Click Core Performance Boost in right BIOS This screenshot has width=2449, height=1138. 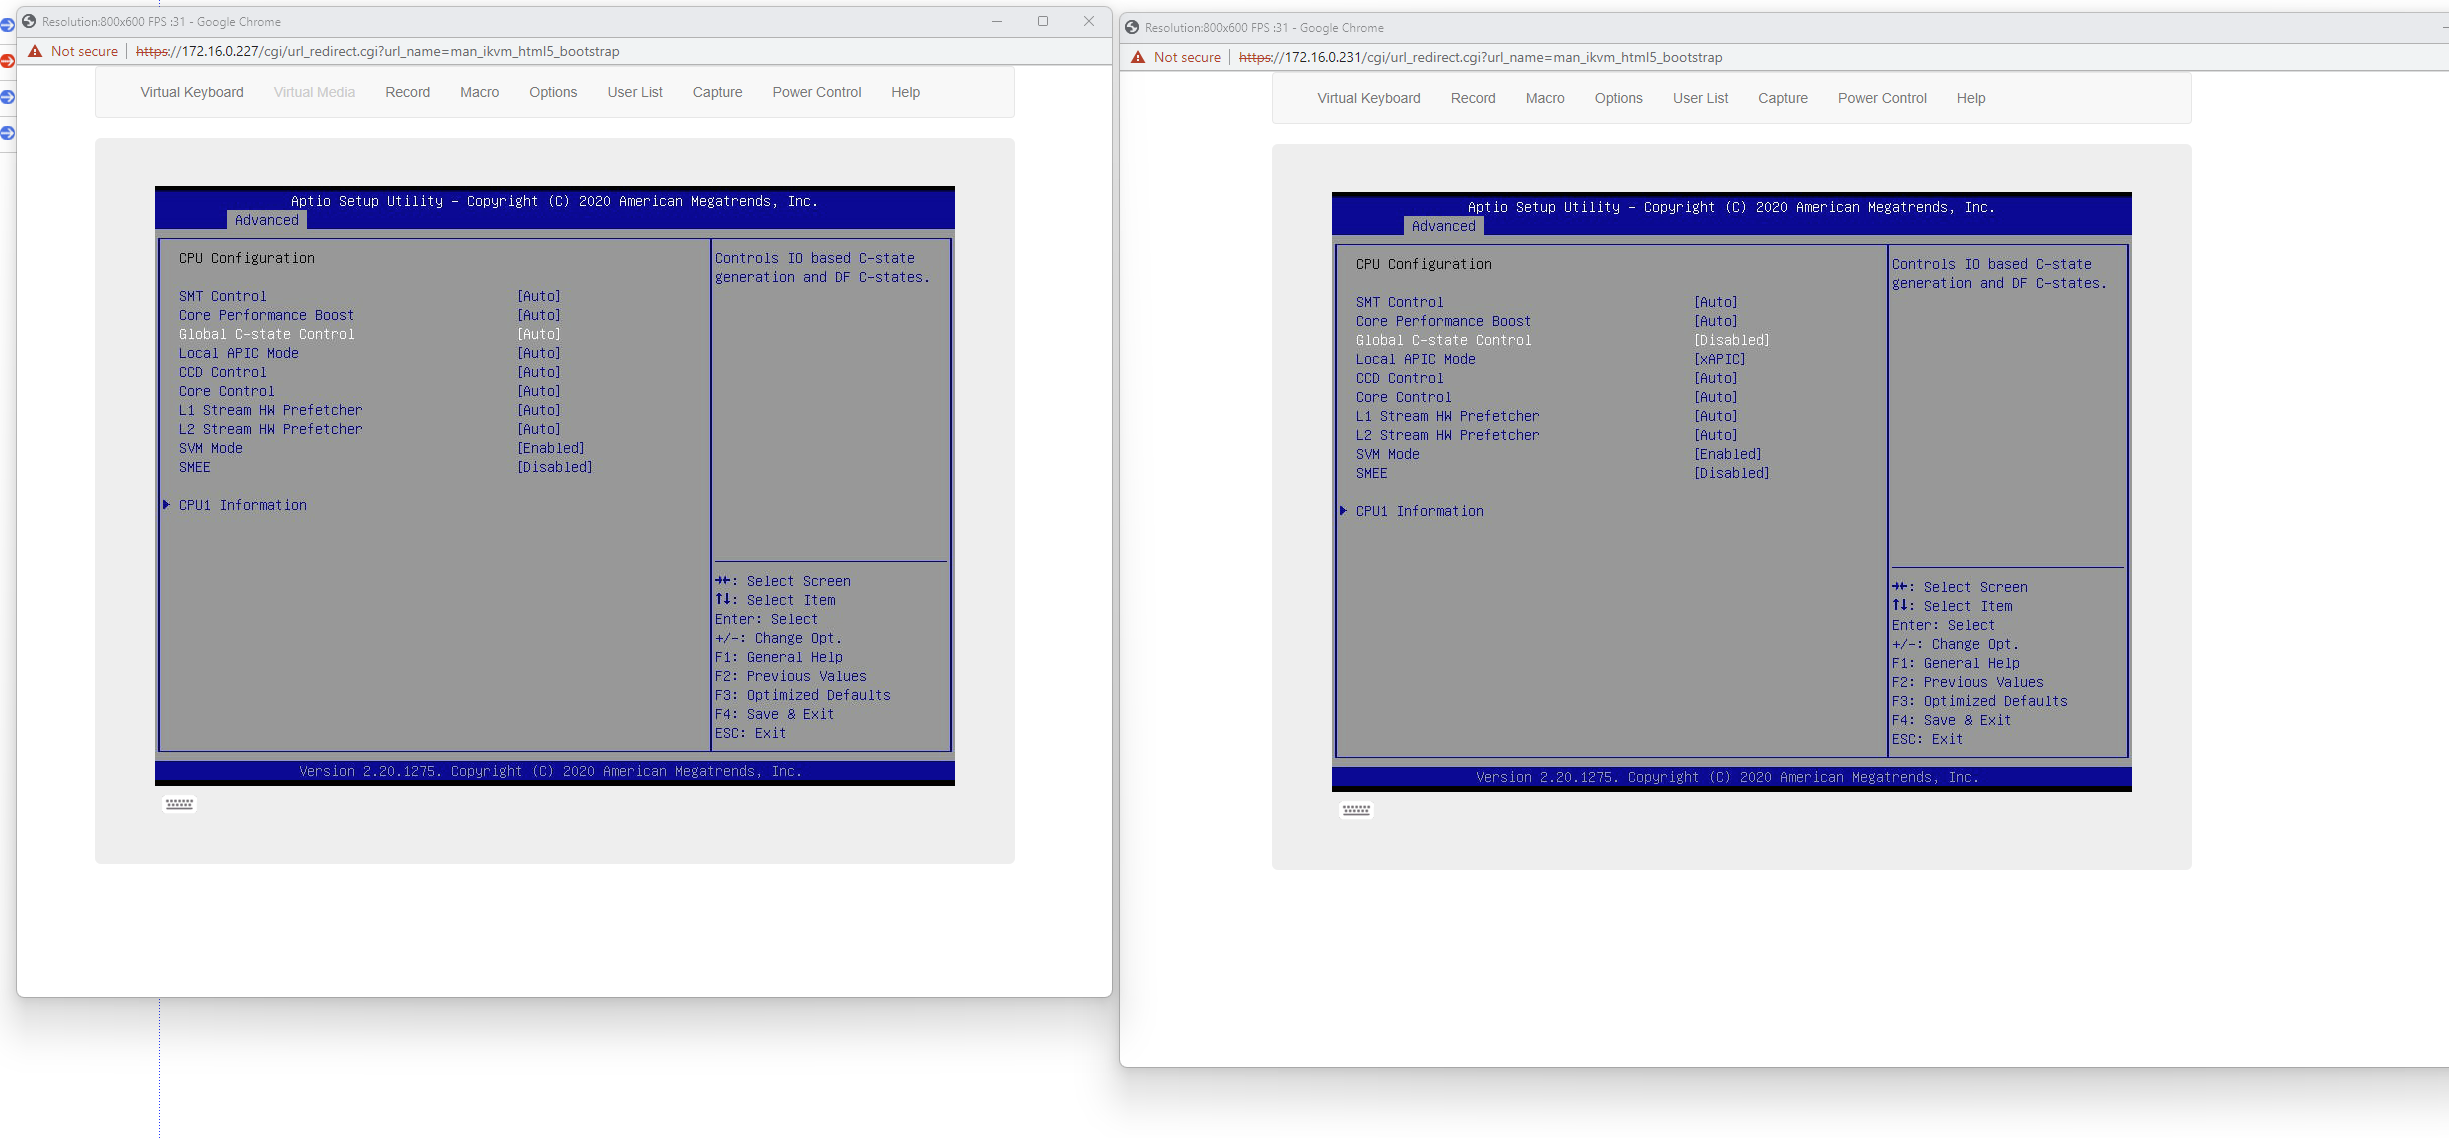tap(1443, 321)
